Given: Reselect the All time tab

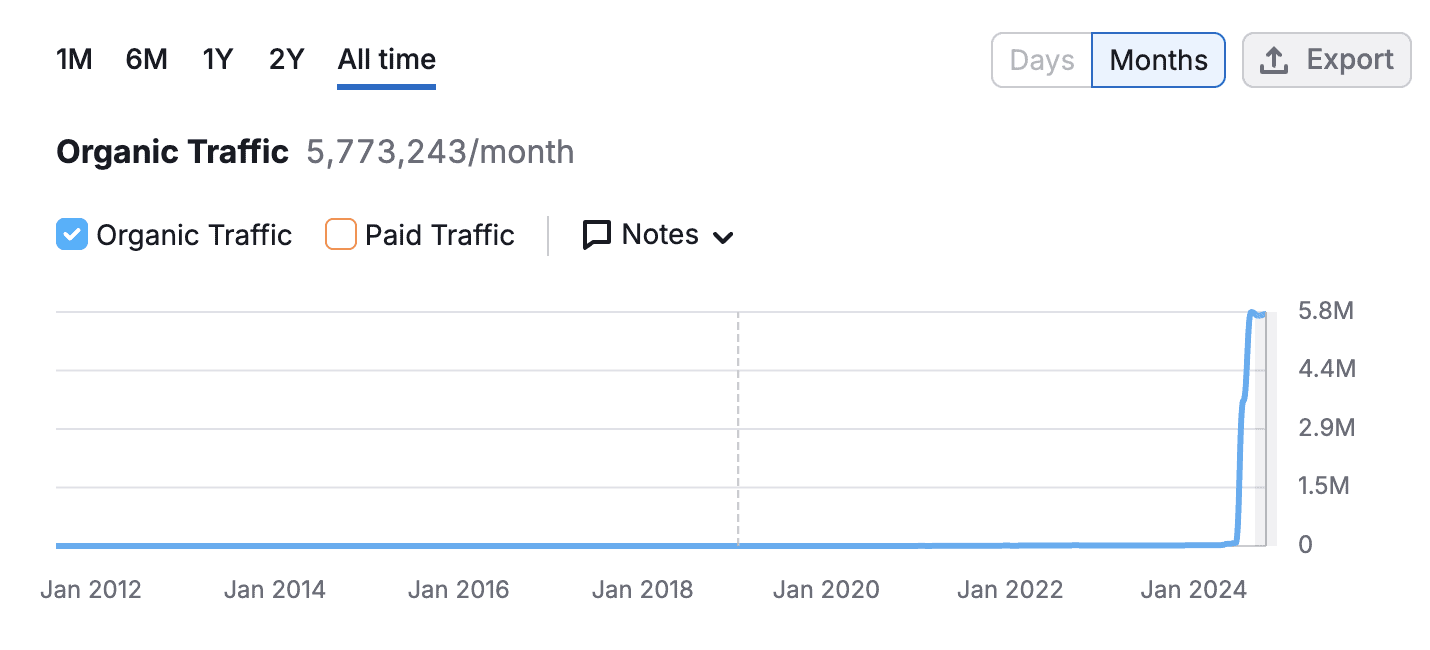Looking at the screenshot, I should (x=386, y=59).
